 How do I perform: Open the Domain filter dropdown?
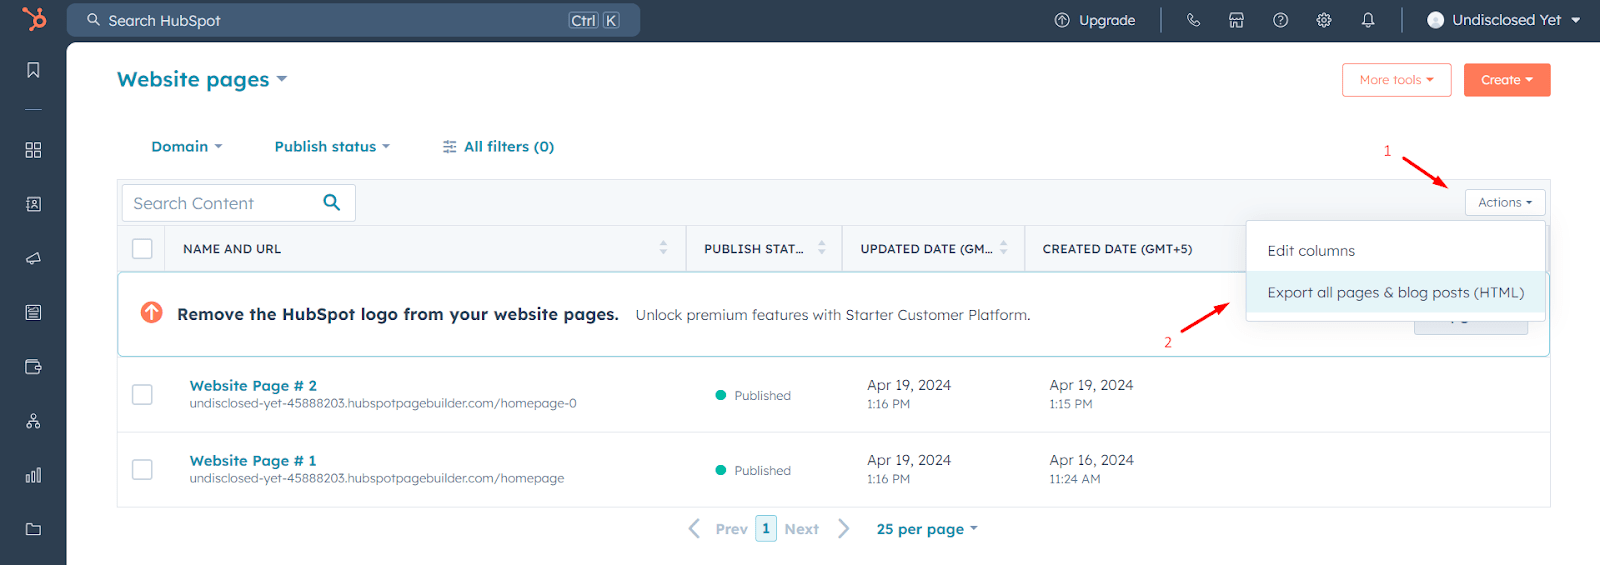[187, 146]
